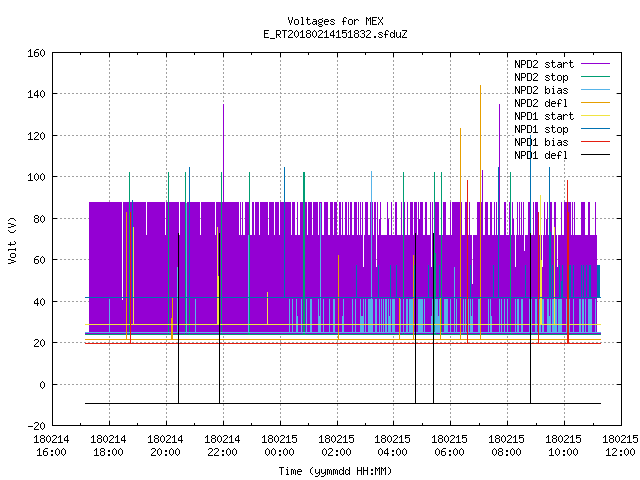Click the x-axis tick '180215 02:00'

pos(336,446)
